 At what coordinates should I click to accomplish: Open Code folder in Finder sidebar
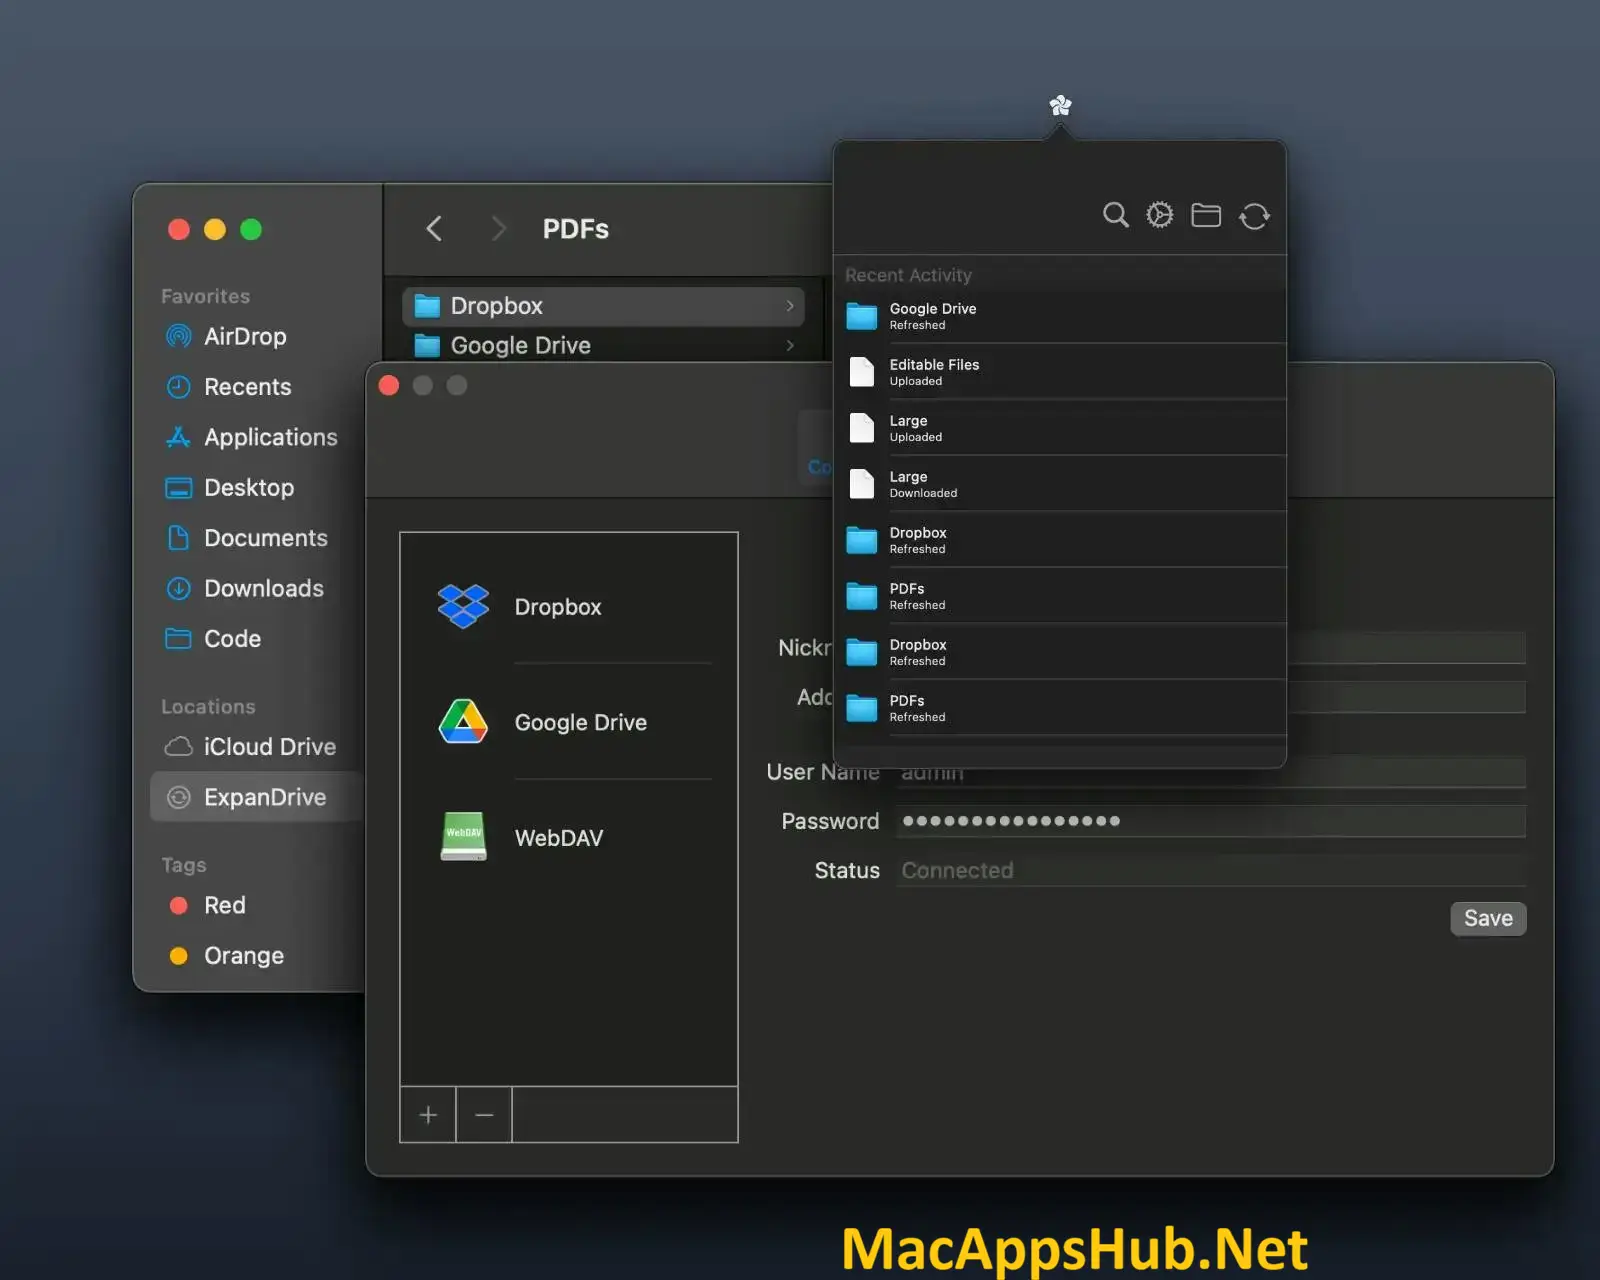click(x=232, y=639)
